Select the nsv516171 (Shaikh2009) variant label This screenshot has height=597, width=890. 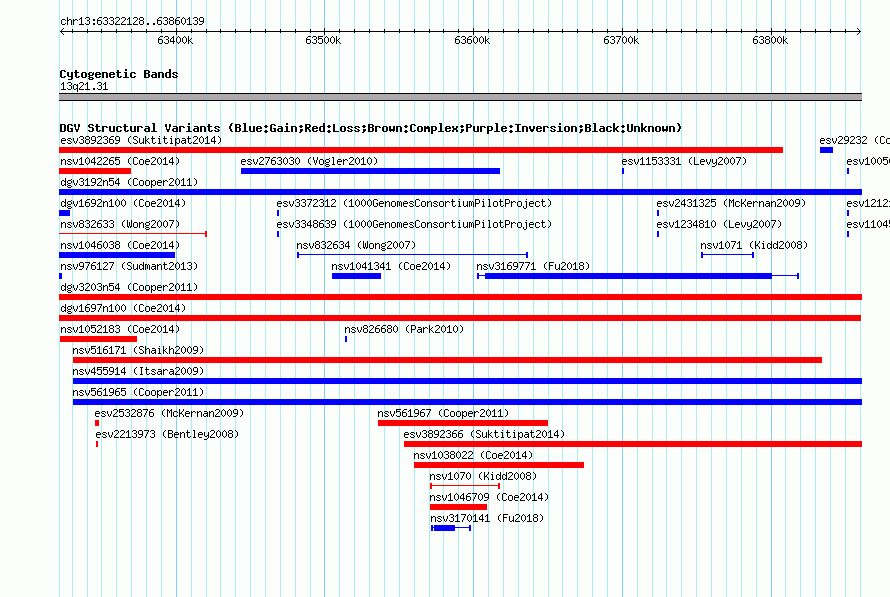coord(138,350)
